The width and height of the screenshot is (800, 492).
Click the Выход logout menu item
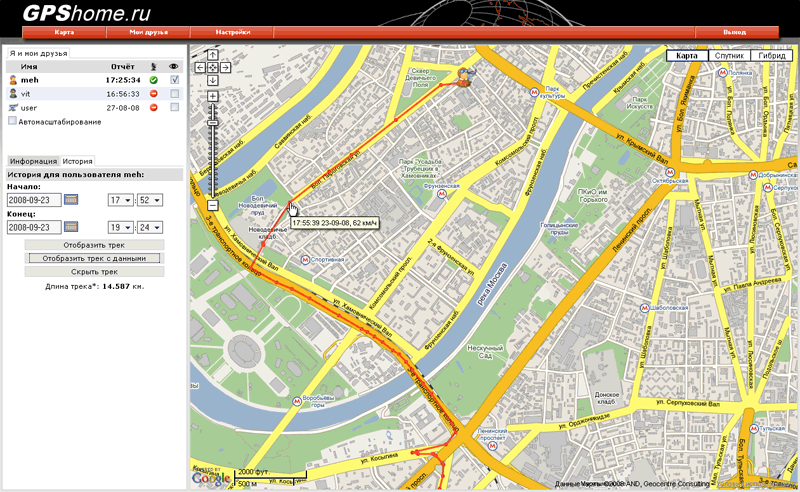click(735, 32)
